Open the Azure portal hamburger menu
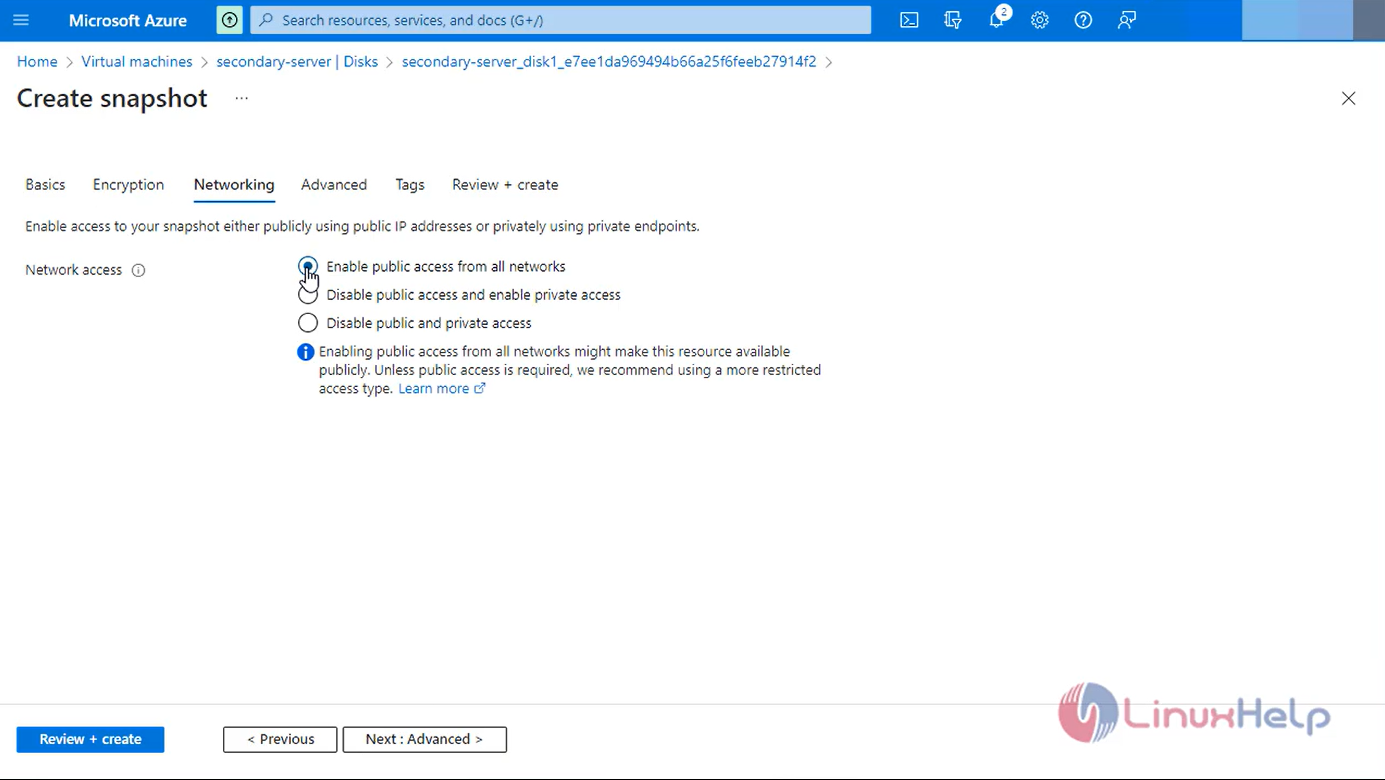1385x780 pixels. 21,20
